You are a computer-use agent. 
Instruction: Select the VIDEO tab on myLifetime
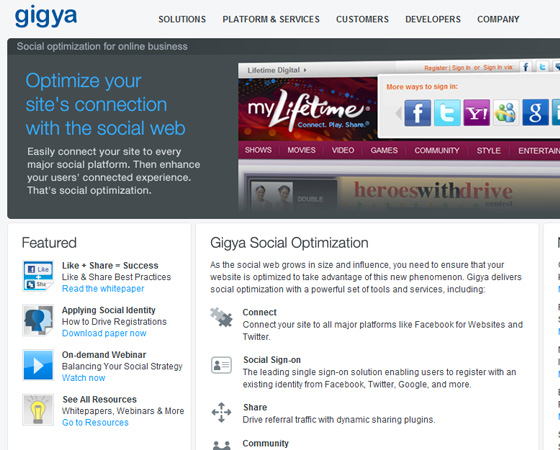(x=343, y=150)
